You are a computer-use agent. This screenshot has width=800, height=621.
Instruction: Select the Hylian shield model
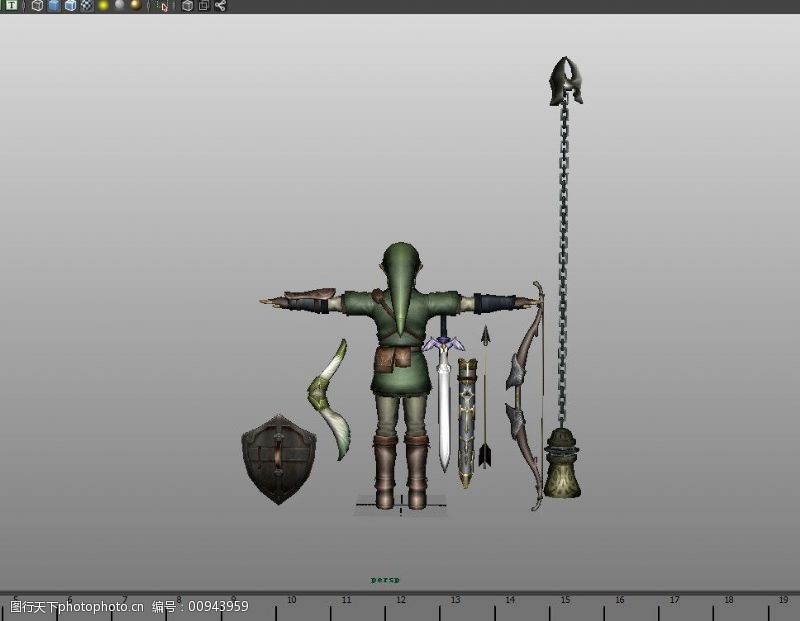pyautogui.click(x=279, y=459)
